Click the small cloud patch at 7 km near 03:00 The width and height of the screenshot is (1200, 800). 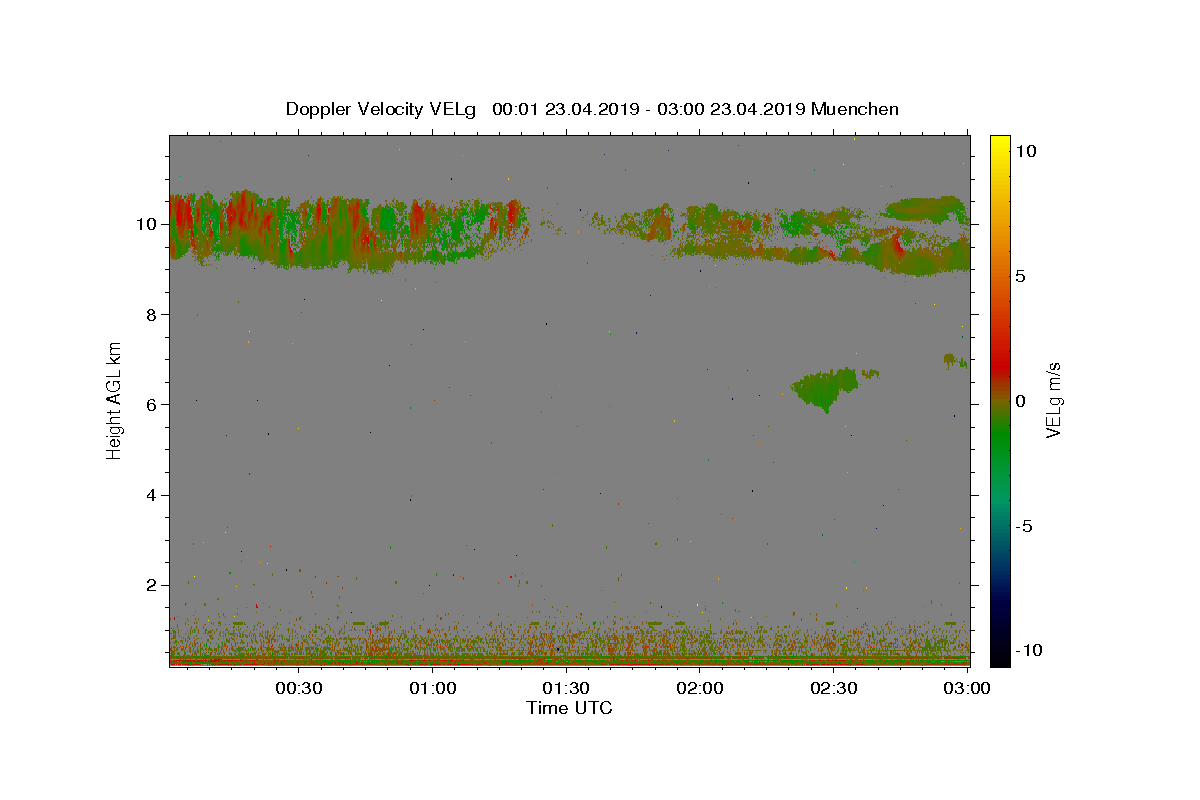point(954,359)
